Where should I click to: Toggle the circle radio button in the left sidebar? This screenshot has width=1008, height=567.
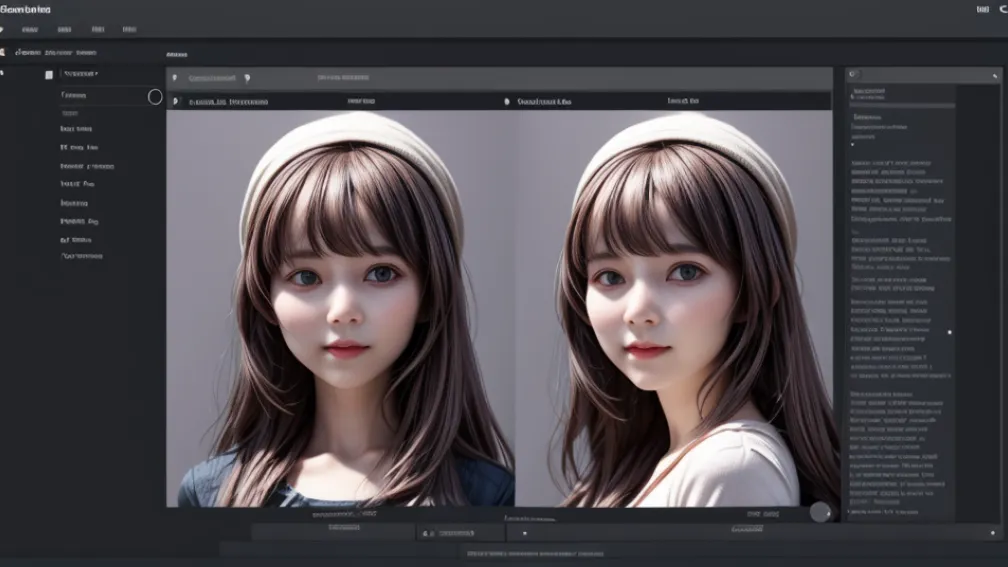pyautogui.click(x=155, y=97)
